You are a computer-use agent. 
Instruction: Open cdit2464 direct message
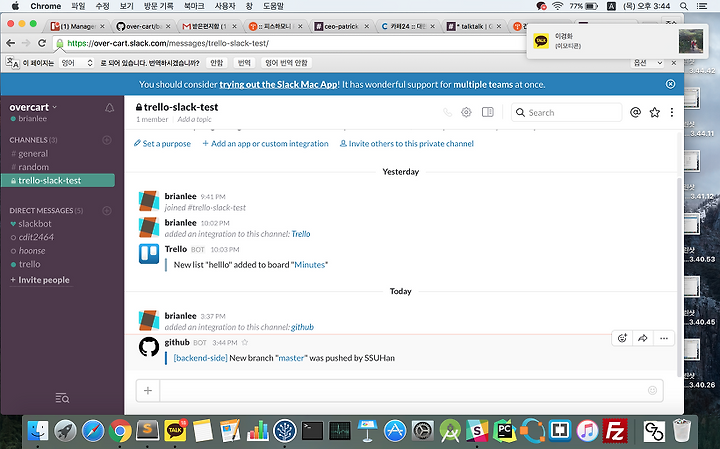coord(36,237)
